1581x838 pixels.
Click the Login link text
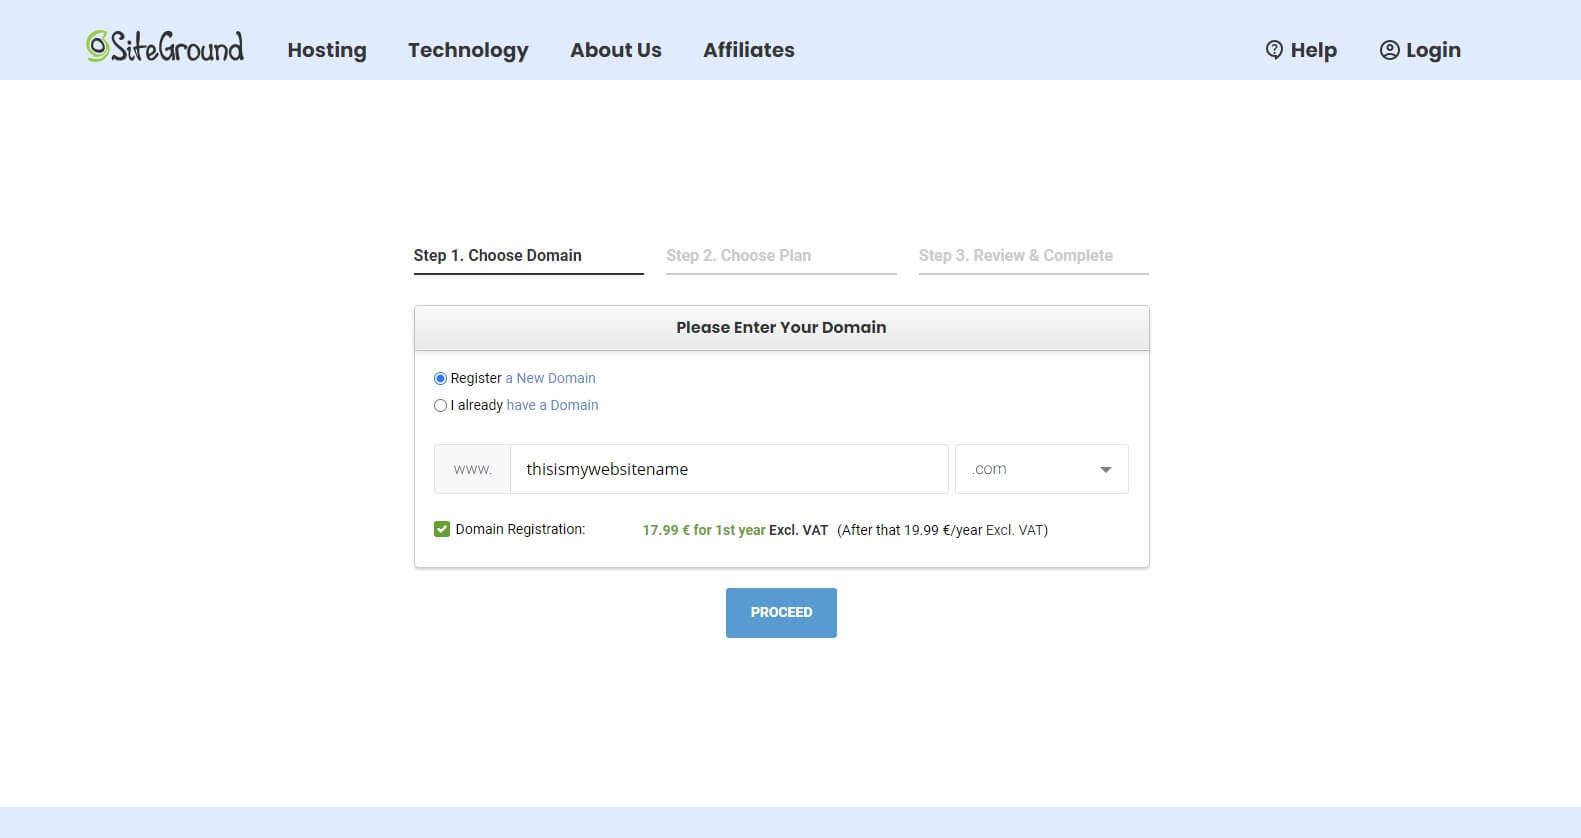point(1433,50)
